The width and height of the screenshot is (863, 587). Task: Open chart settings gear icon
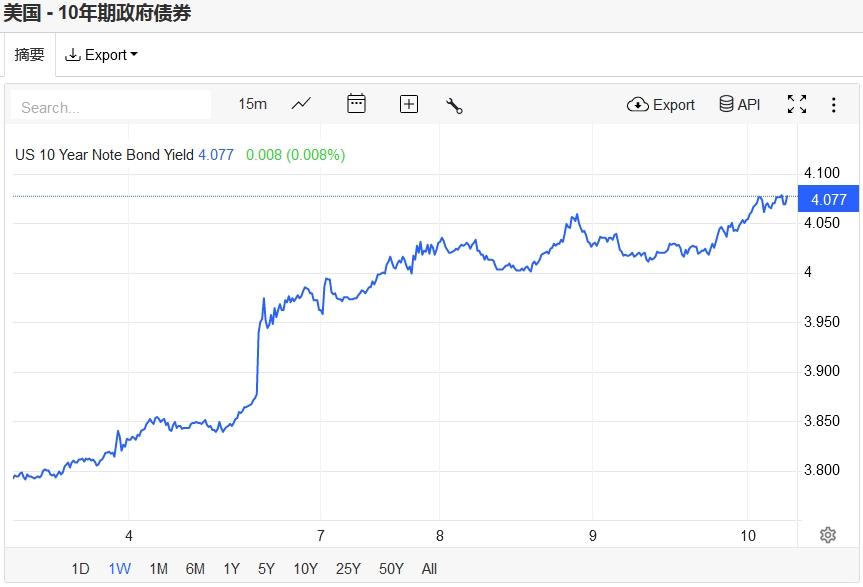coord(827,535)
